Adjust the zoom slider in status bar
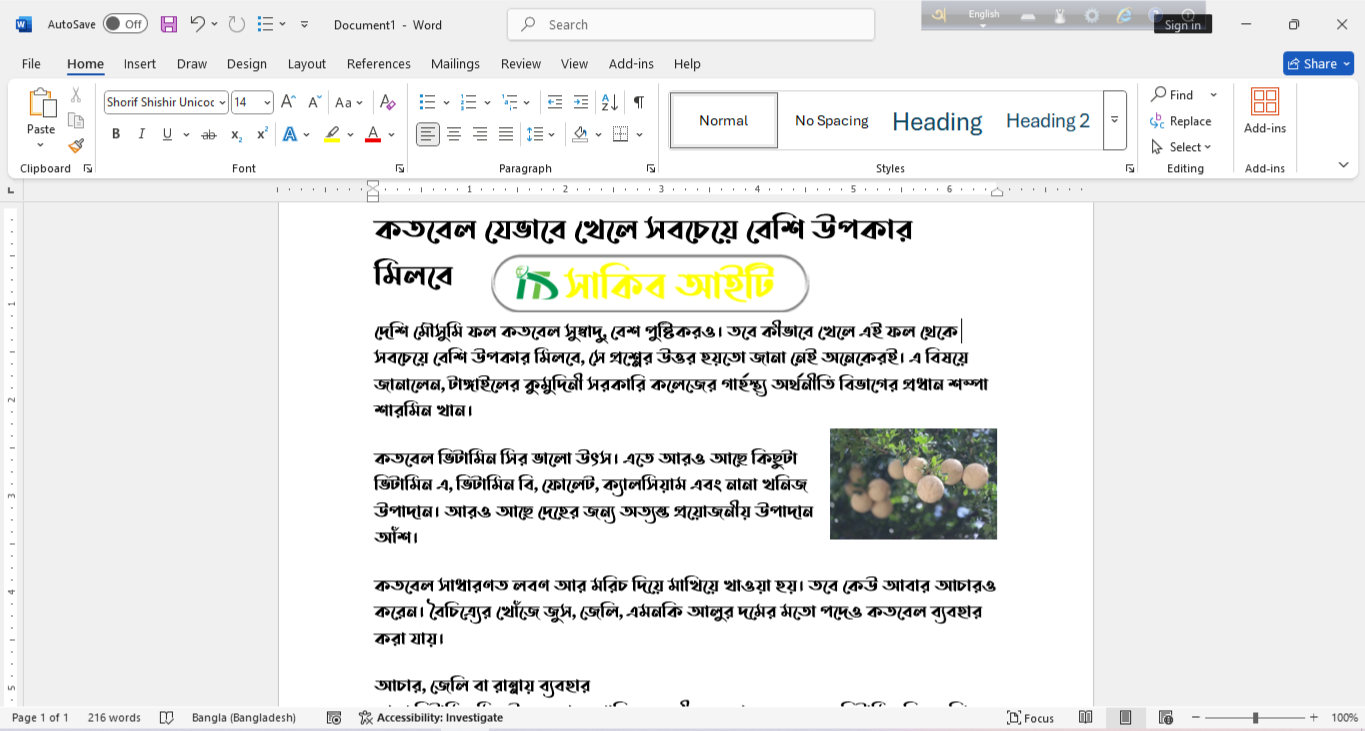Screen dimensions: 1365x731 [x=1255, y=718]
